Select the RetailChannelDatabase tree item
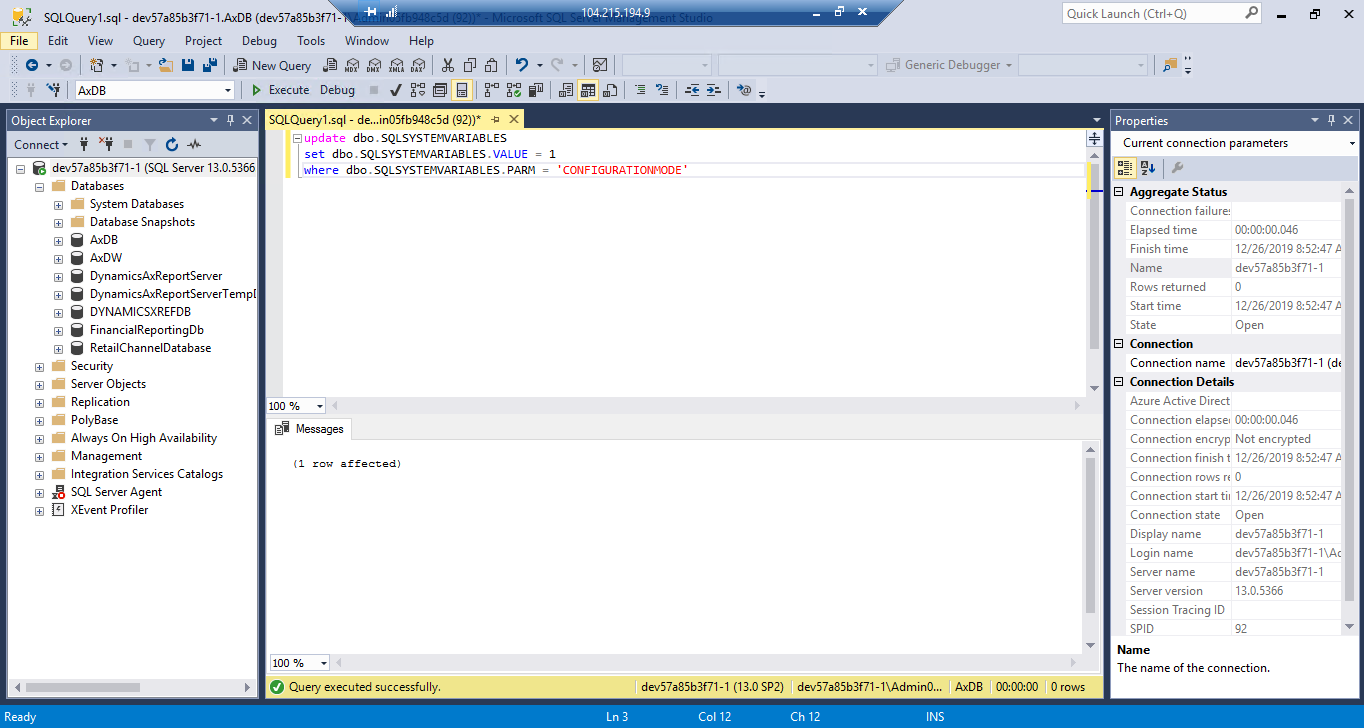 [150, 348]
